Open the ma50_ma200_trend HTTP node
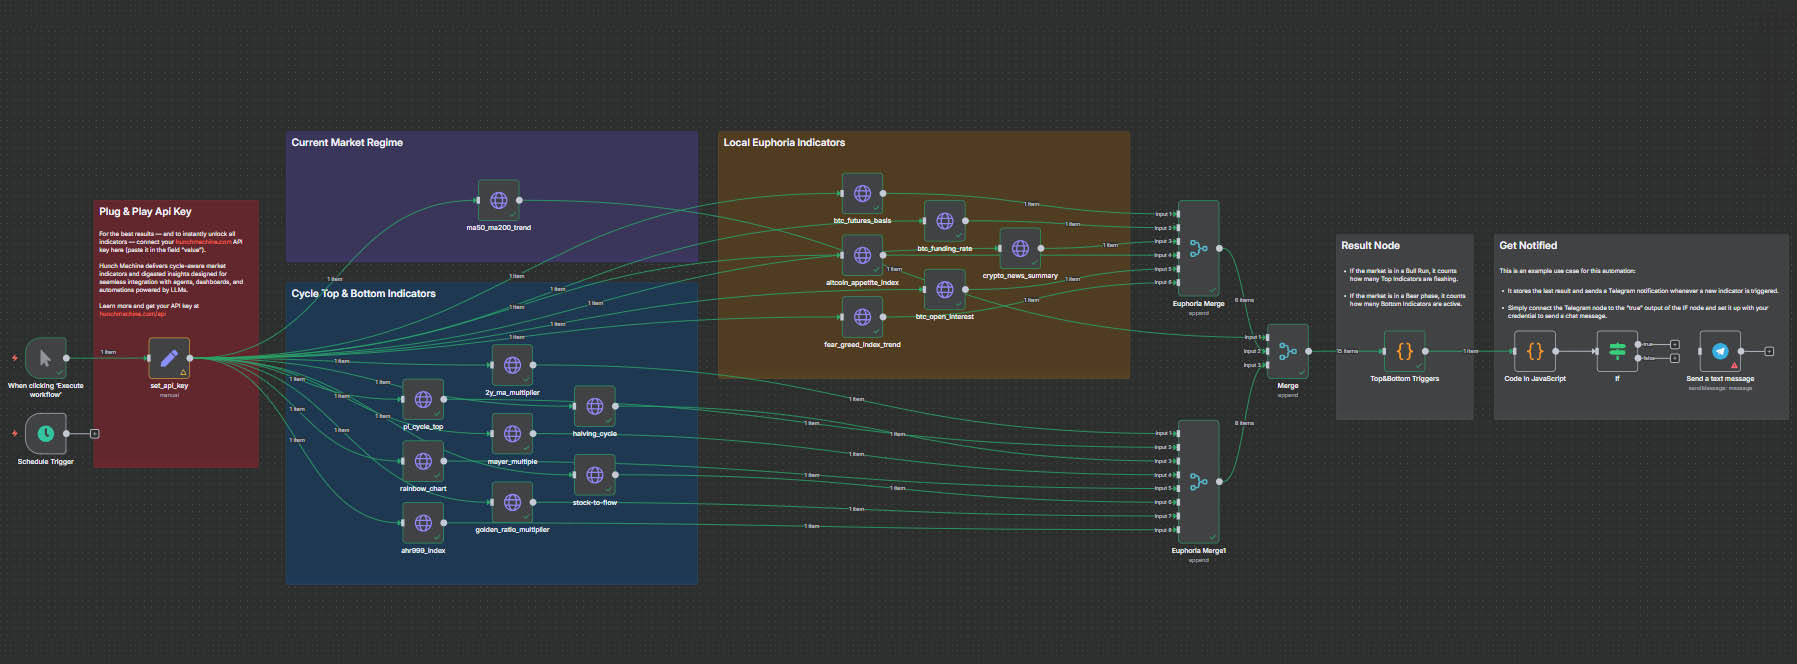Screen dimensions: 1797x664 coord(498,200)
